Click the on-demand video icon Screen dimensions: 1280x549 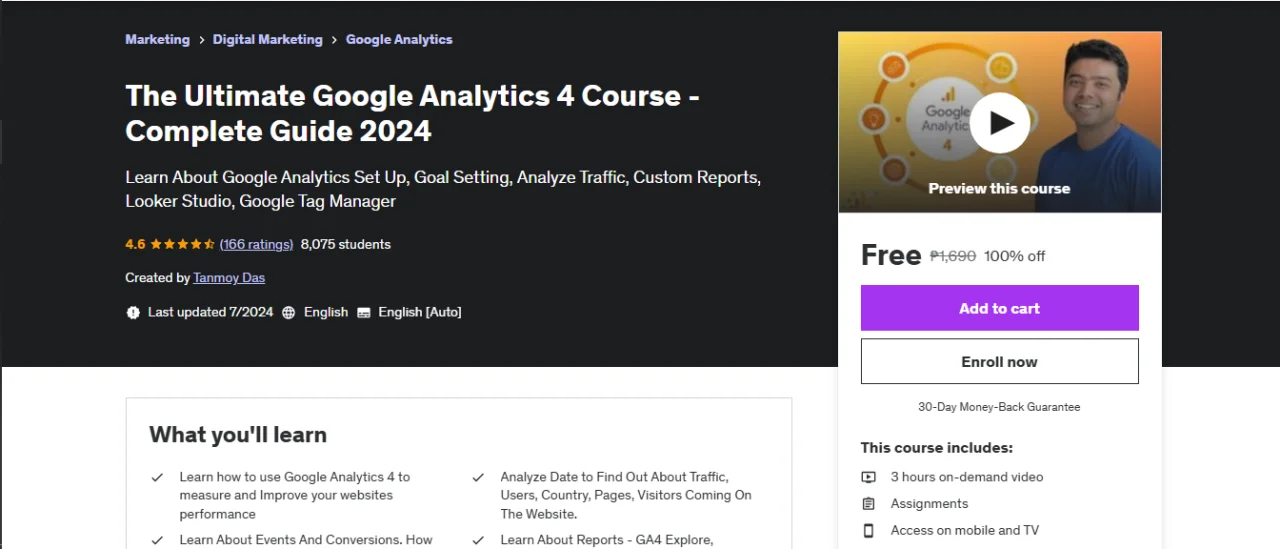click(x=869, y=477)
